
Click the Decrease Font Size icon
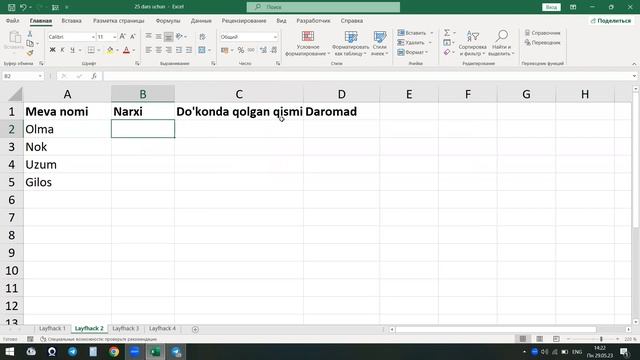point(133,37)
